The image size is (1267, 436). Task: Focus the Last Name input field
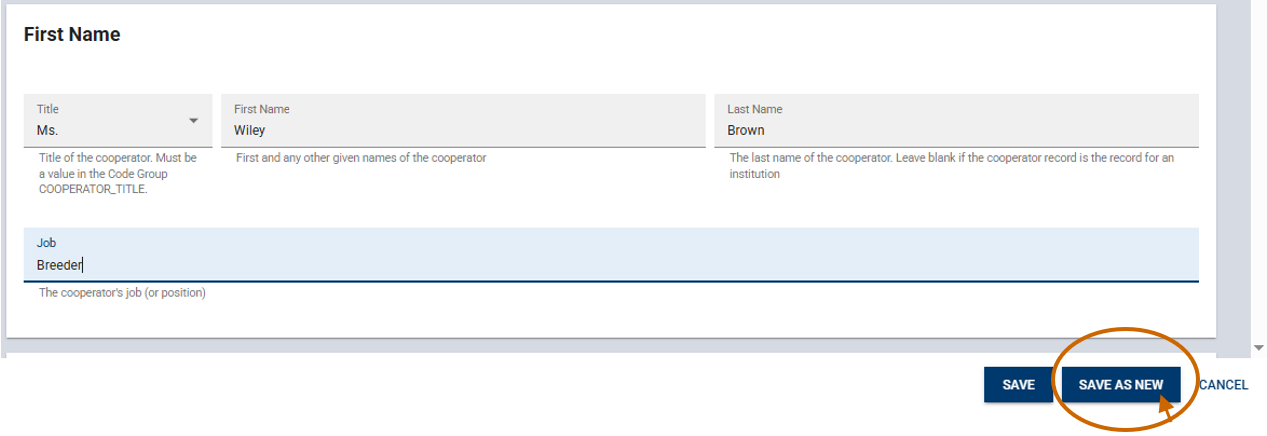point(955,130)
